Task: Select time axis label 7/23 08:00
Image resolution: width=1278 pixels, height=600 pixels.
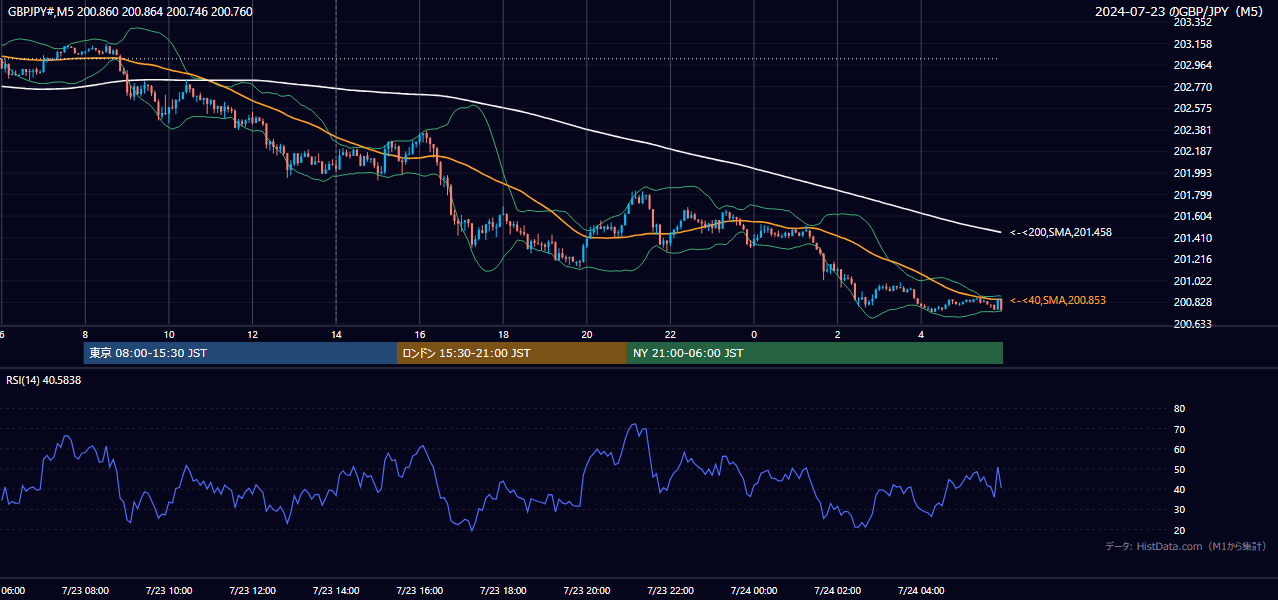Action: [84, 590]
